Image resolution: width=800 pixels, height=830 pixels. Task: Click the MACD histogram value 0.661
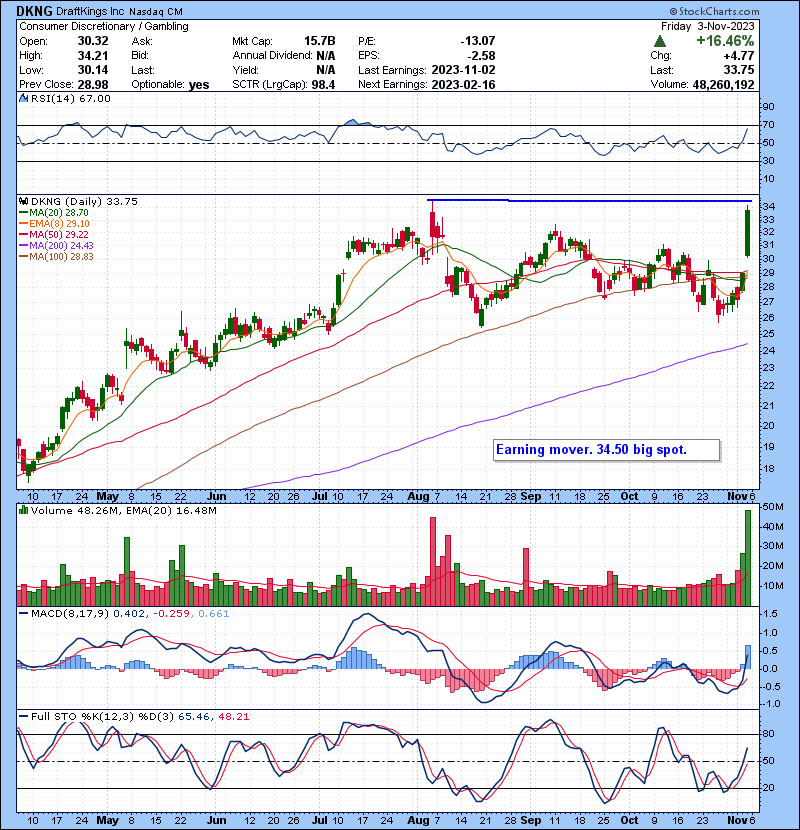213,614
